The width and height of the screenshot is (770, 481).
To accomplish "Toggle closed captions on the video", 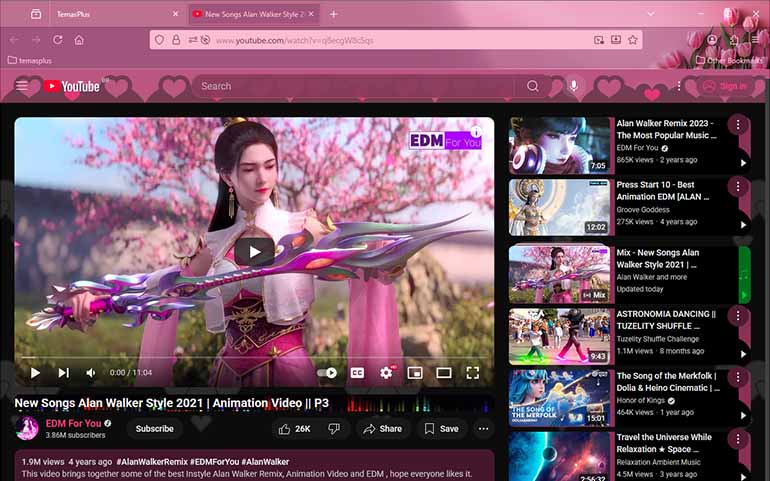I will click(x=357, y=373).
